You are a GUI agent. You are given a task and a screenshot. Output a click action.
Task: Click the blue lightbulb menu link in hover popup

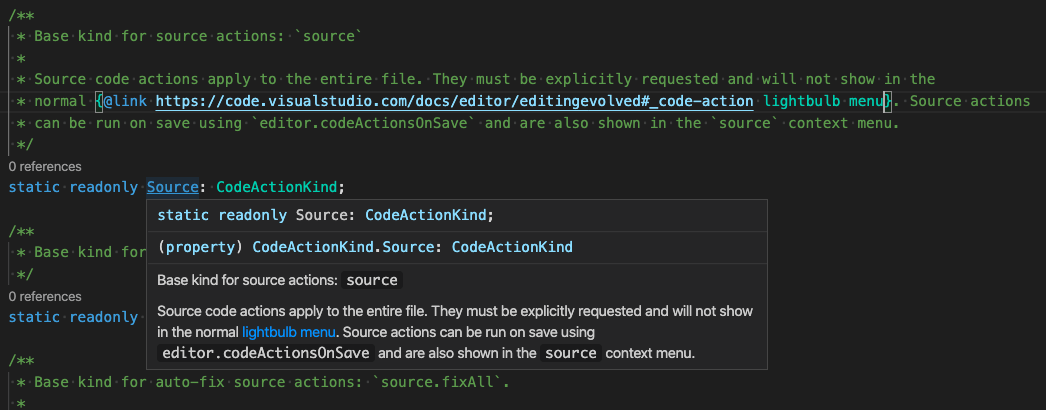[289, 332]
